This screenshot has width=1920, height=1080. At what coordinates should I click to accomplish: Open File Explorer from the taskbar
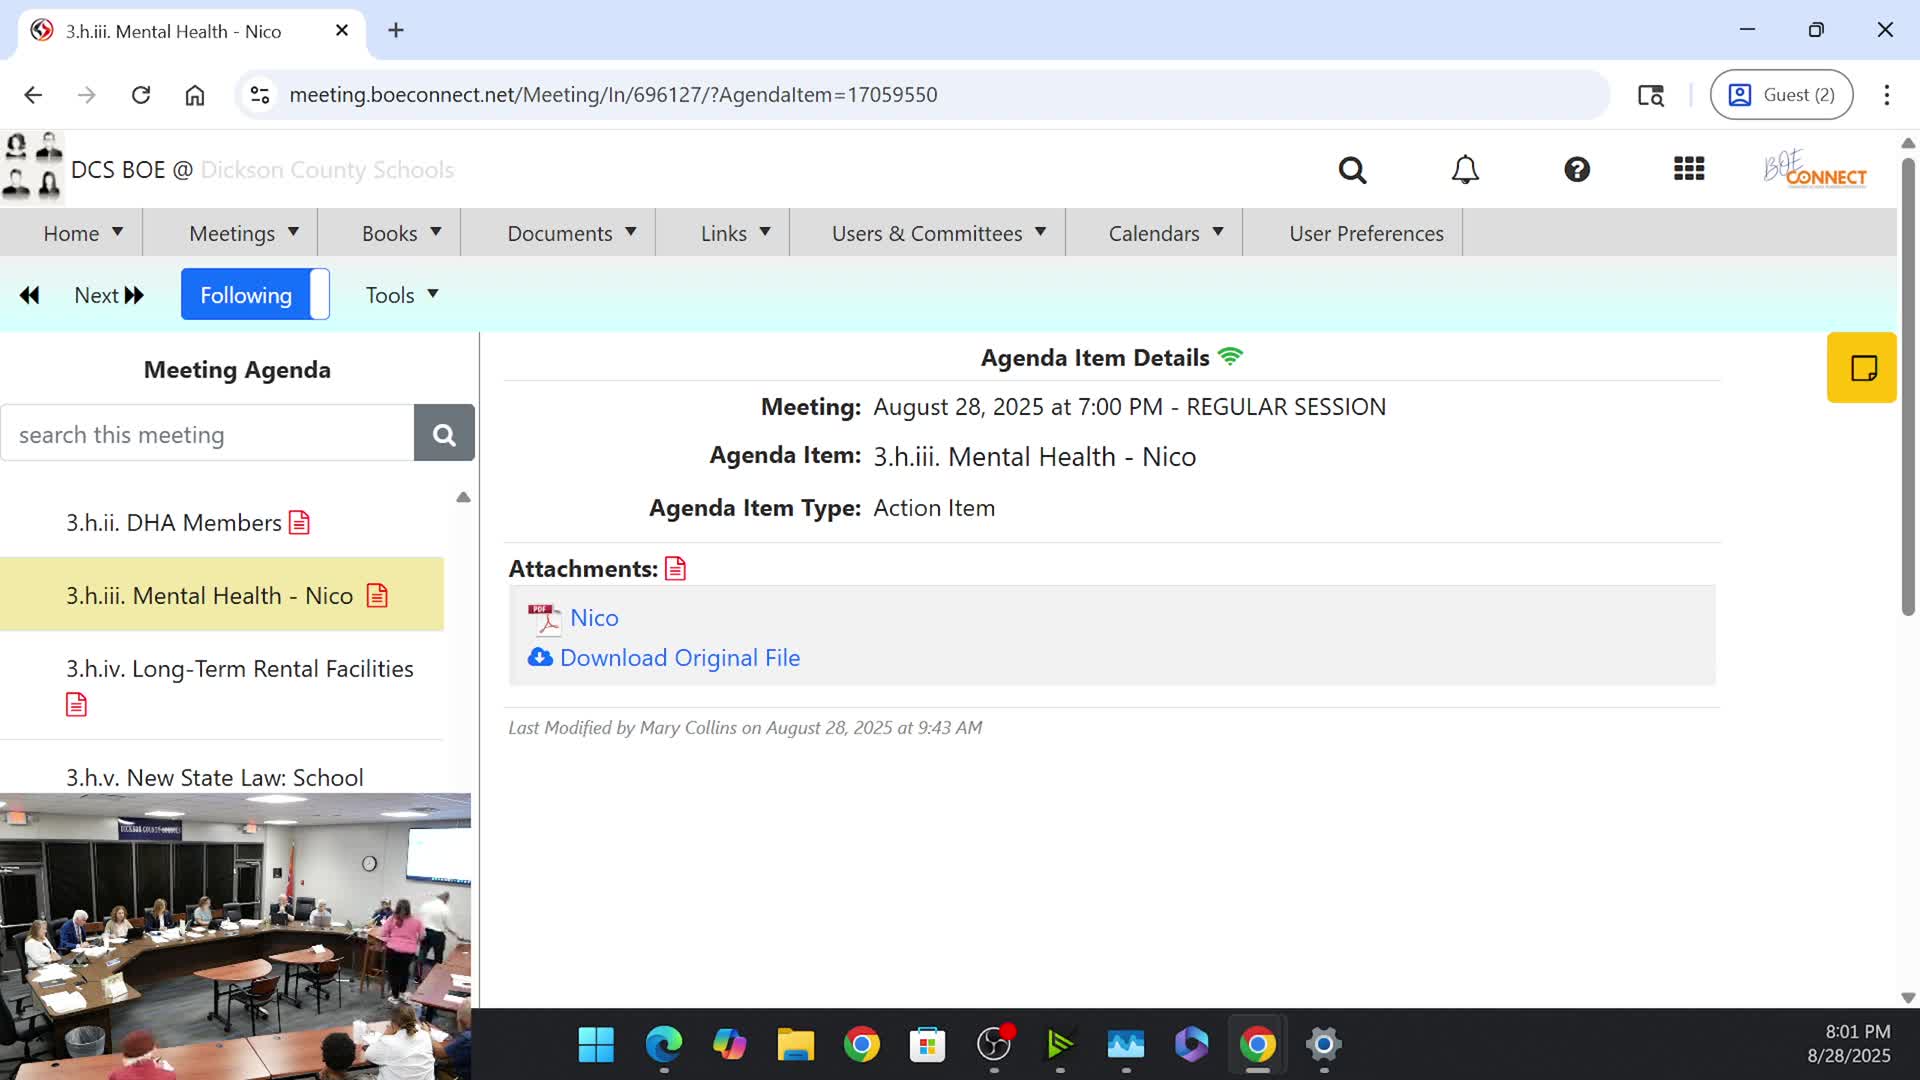point(795,1045)
